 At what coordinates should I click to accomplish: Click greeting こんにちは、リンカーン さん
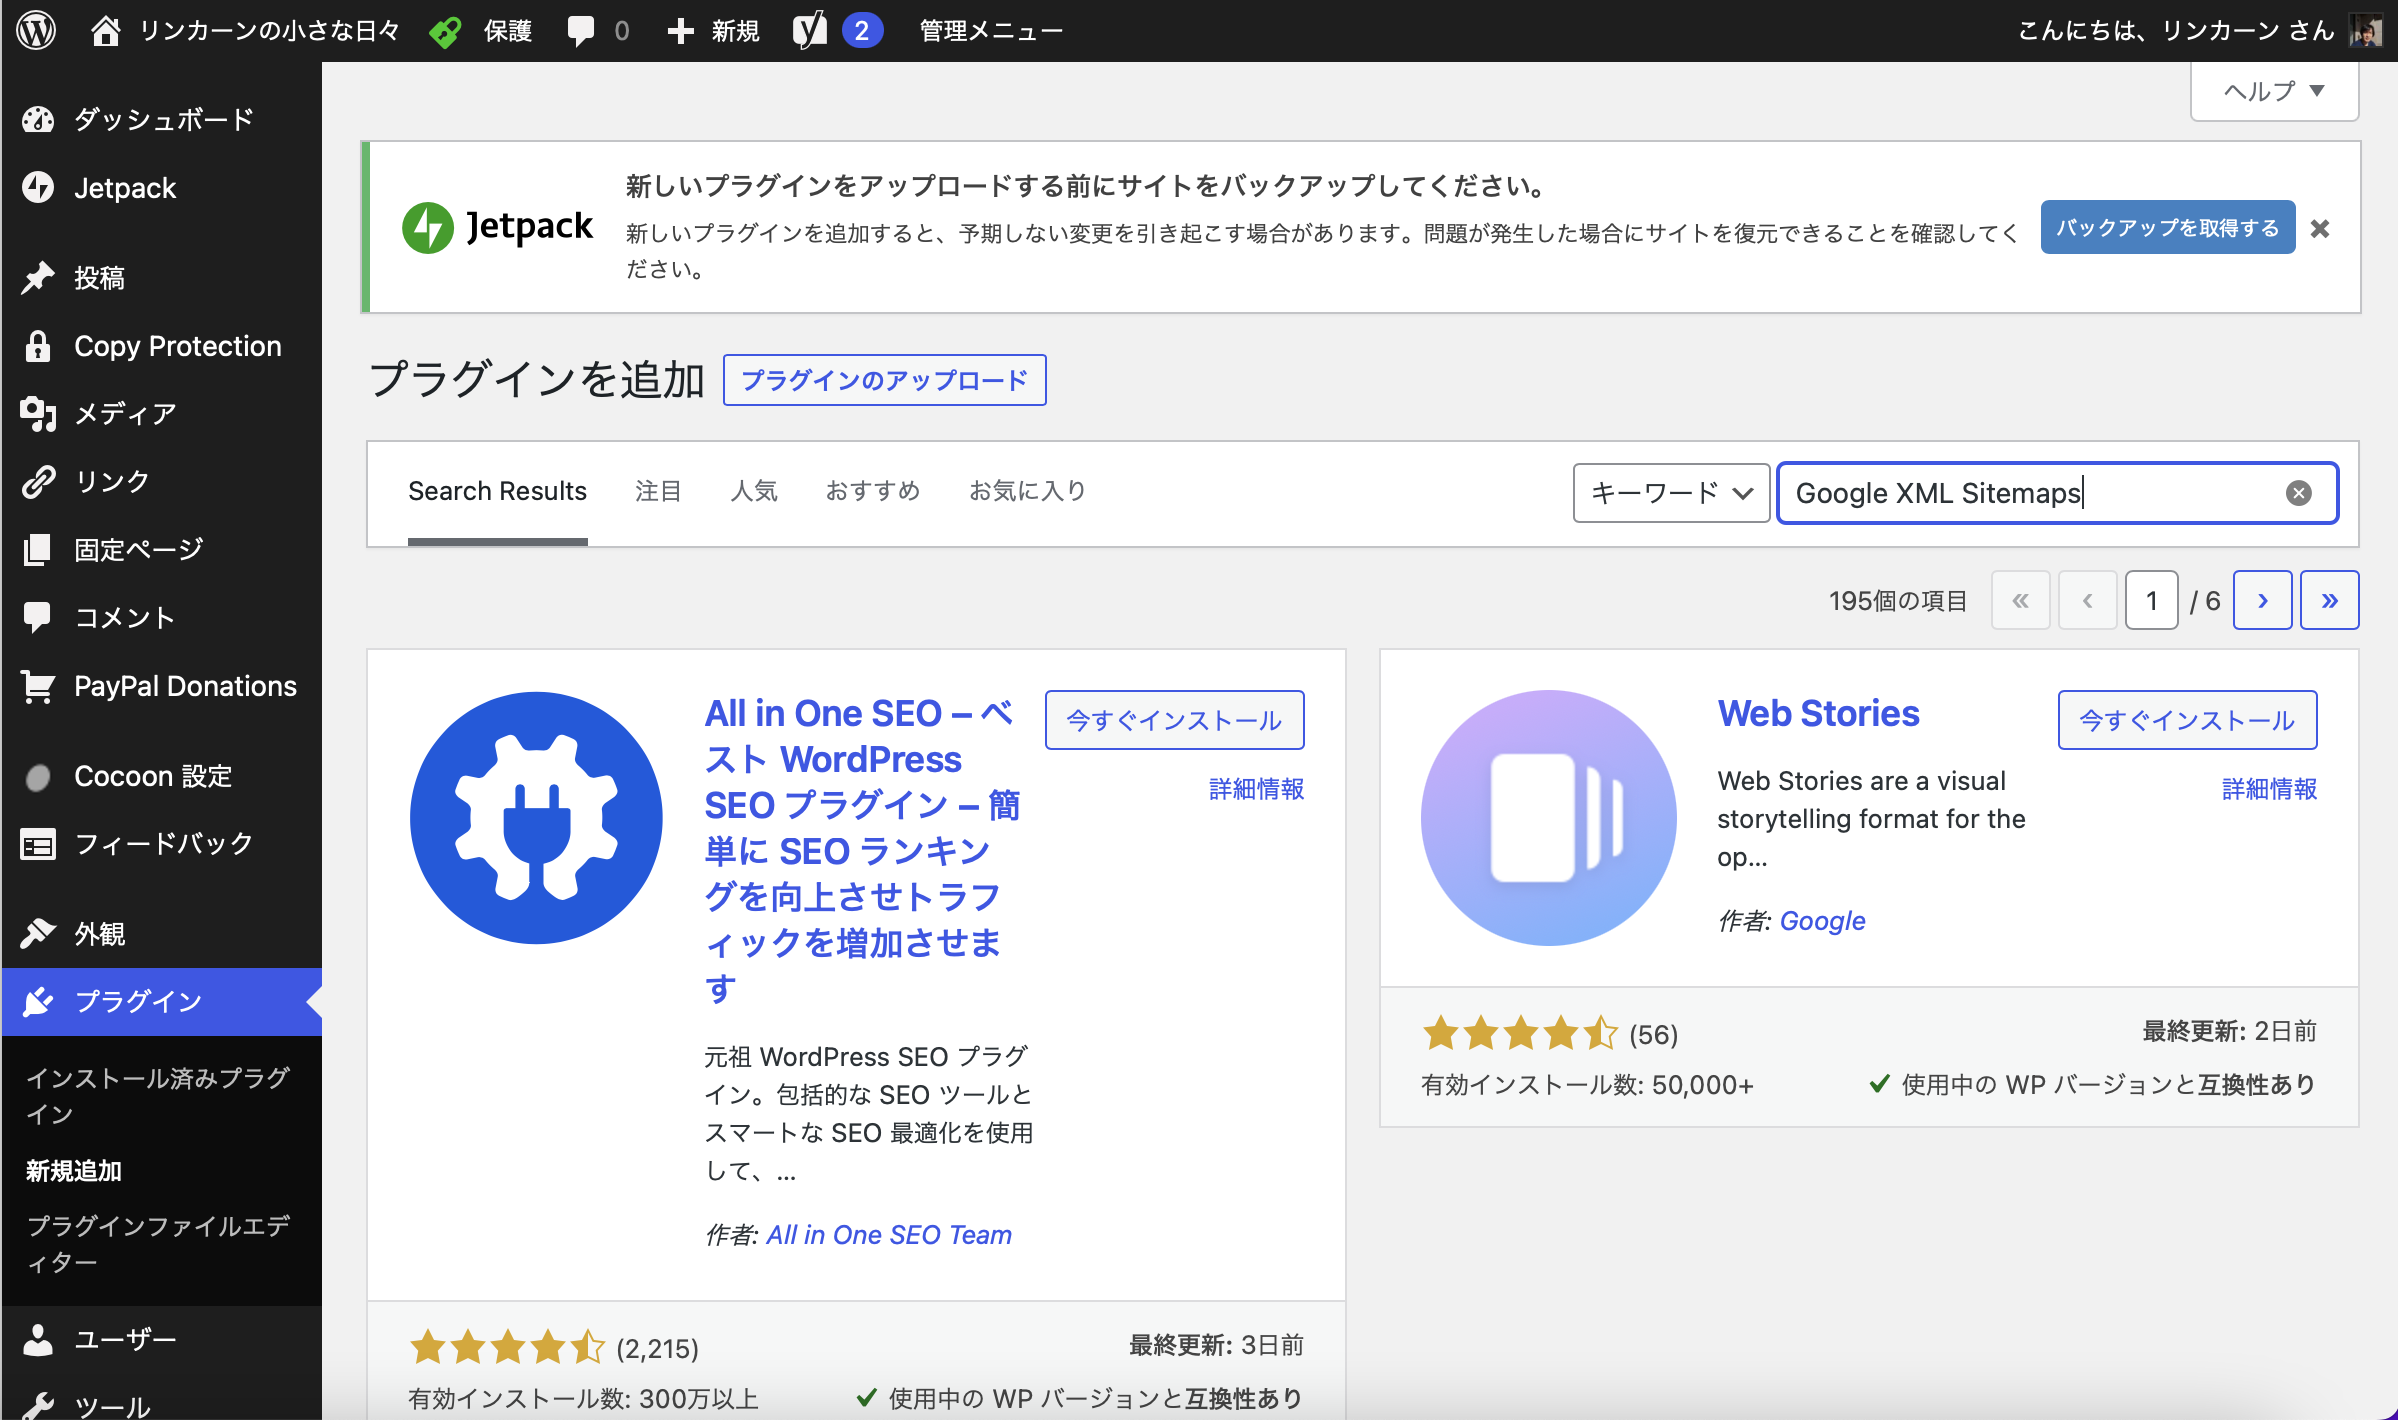click(x=2175, y=31)
